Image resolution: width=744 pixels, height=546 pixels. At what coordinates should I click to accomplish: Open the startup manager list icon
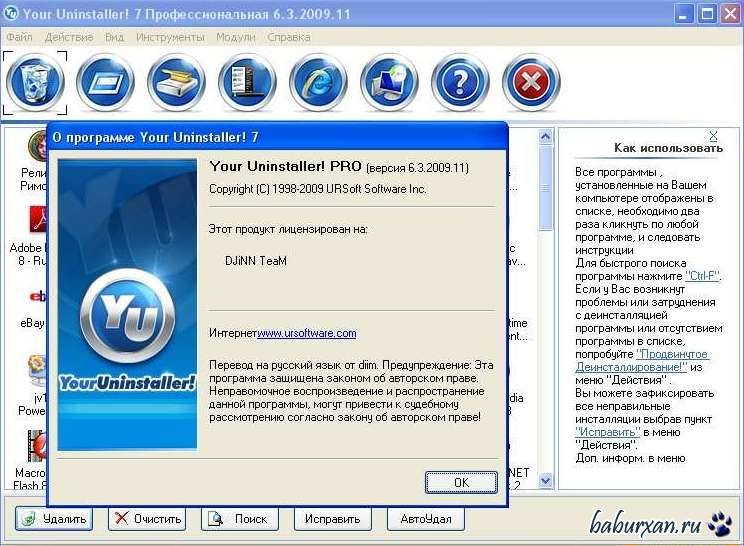247,83
